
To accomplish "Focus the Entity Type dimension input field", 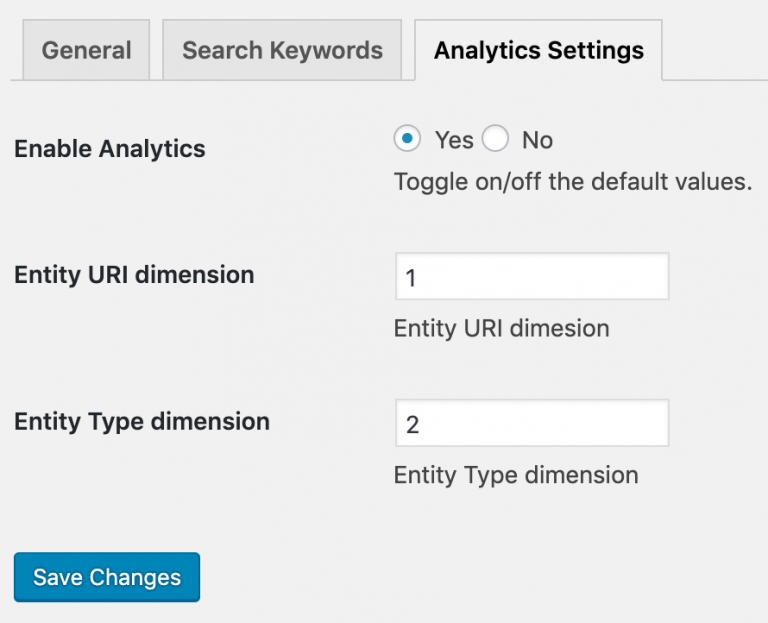I will click(531, 424).
